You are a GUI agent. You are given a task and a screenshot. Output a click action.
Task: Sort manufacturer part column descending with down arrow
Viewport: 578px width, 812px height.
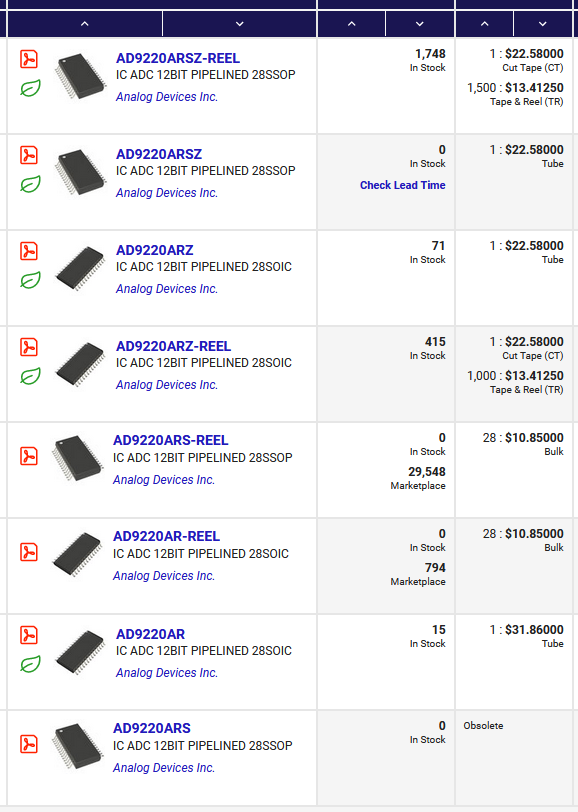coord(239,24)
